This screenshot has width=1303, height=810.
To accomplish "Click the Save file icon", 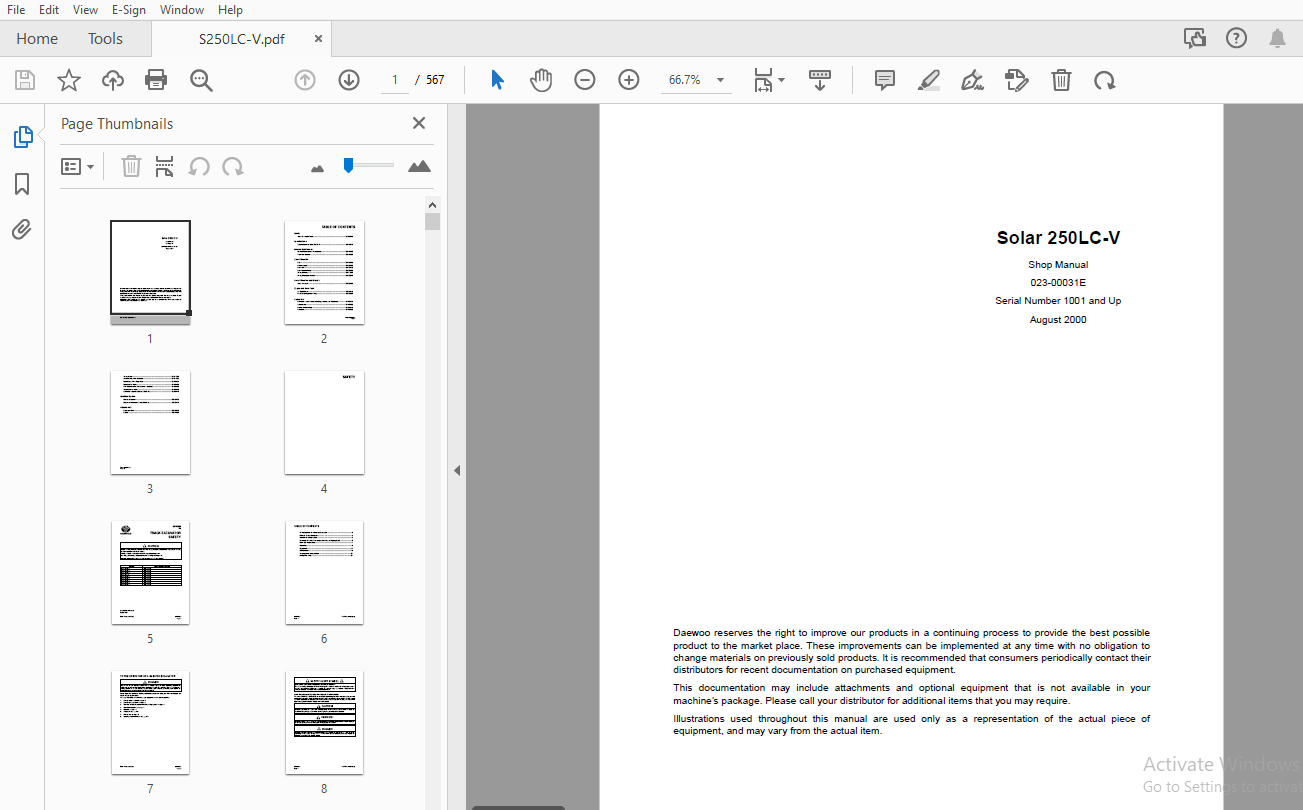I will (24, 80).
